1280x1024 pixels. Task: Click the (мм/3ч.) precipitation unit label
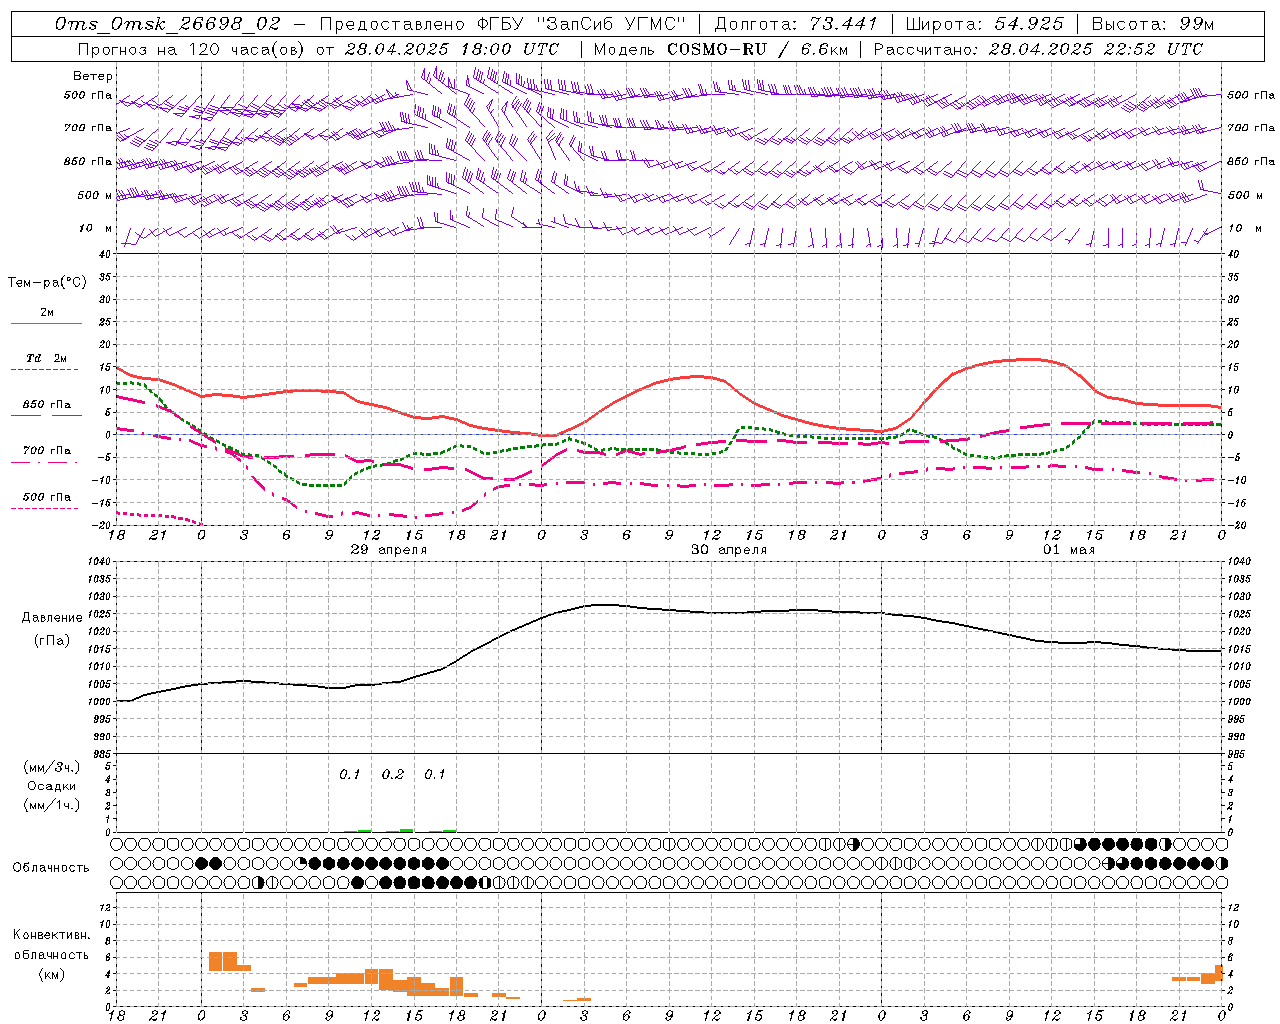point(52,767)
